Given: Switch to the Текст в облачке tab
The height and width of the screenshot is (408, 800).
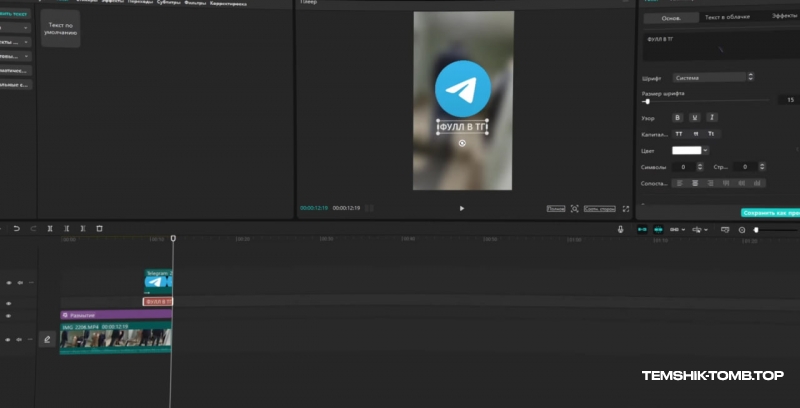Looking at the screenshot, I should coord(727,17).
